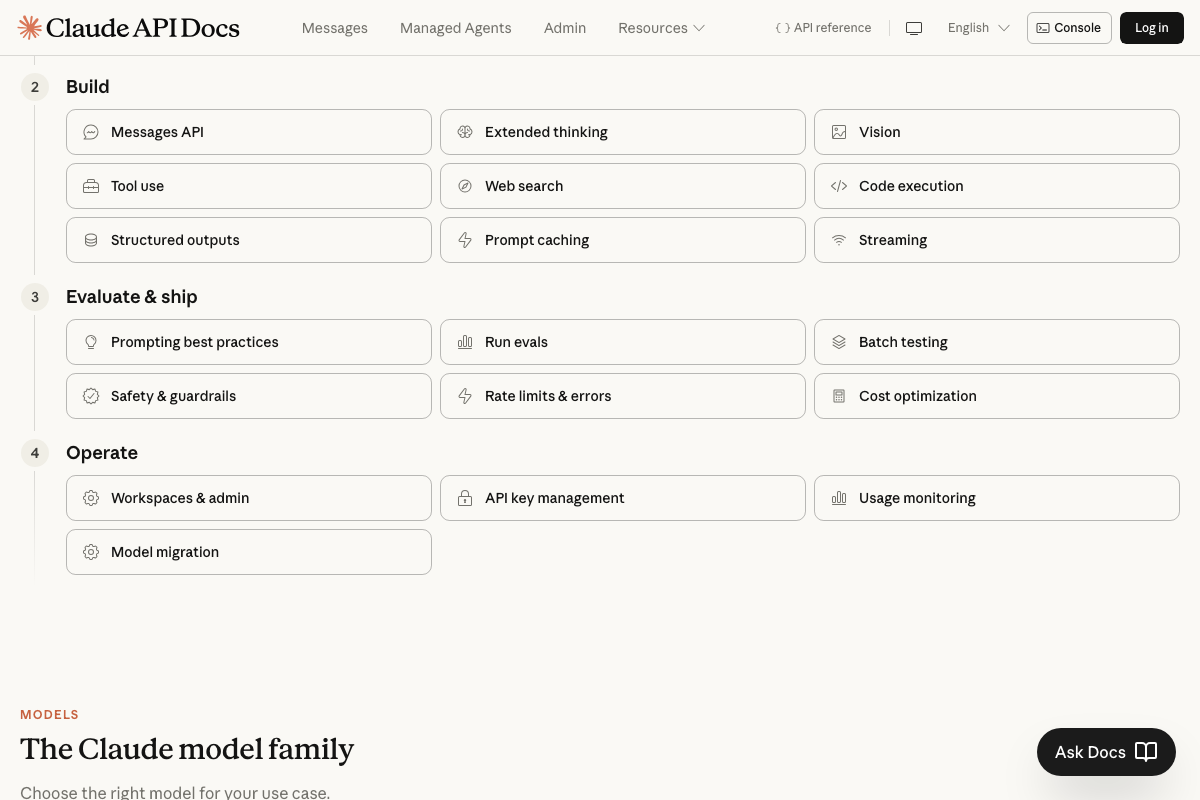Open the Safety & guardrails card
The image size is (1200, 800).
coord(249,396)
